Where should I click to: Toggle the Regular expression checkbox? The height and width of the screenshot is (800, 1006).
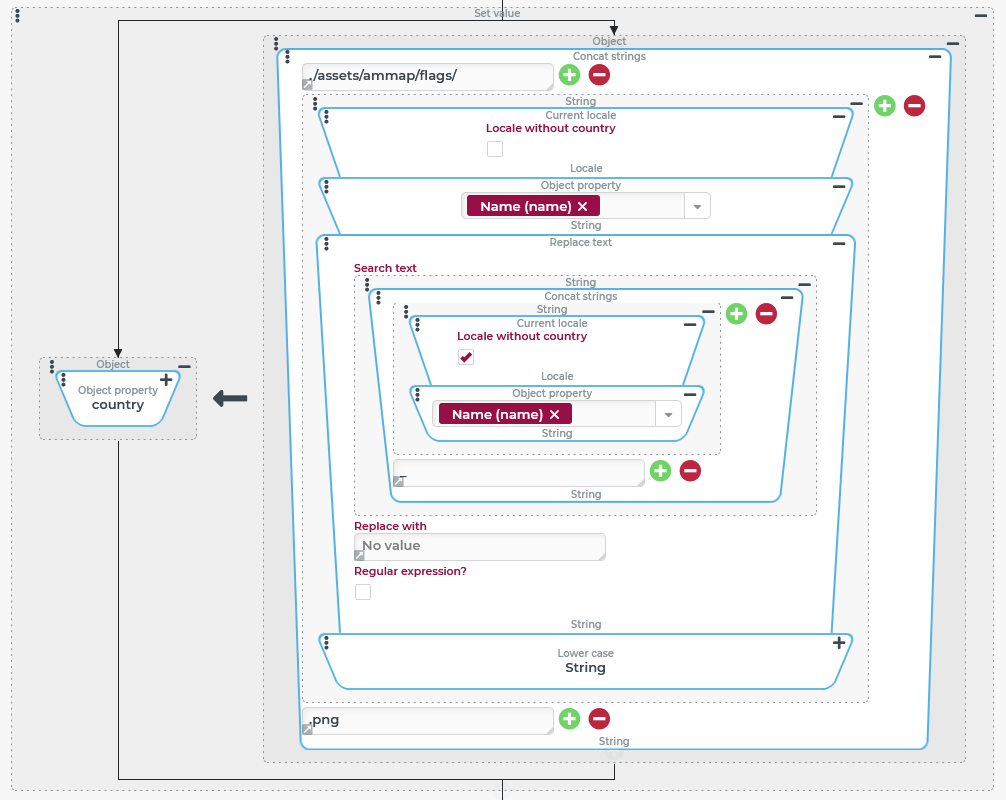tap(363, 592)
